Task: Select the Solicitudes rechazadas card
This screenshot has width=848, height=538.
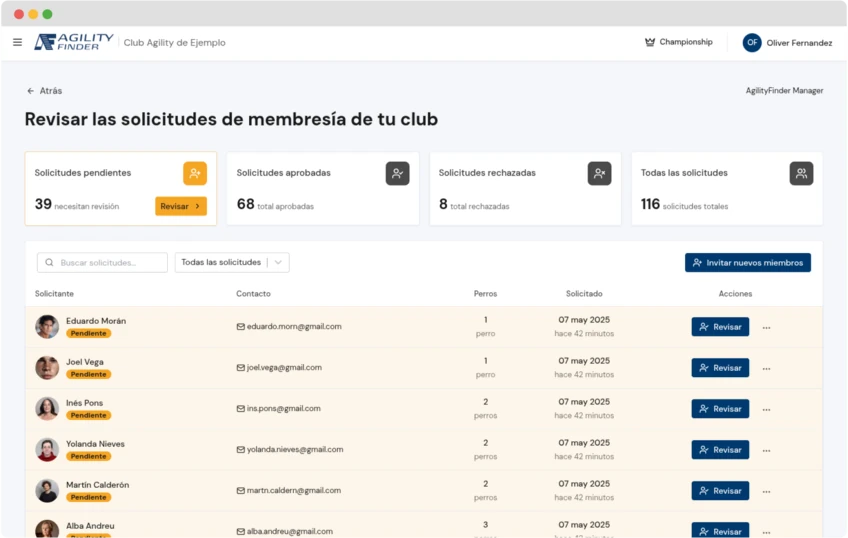Action: click(524, 188)
